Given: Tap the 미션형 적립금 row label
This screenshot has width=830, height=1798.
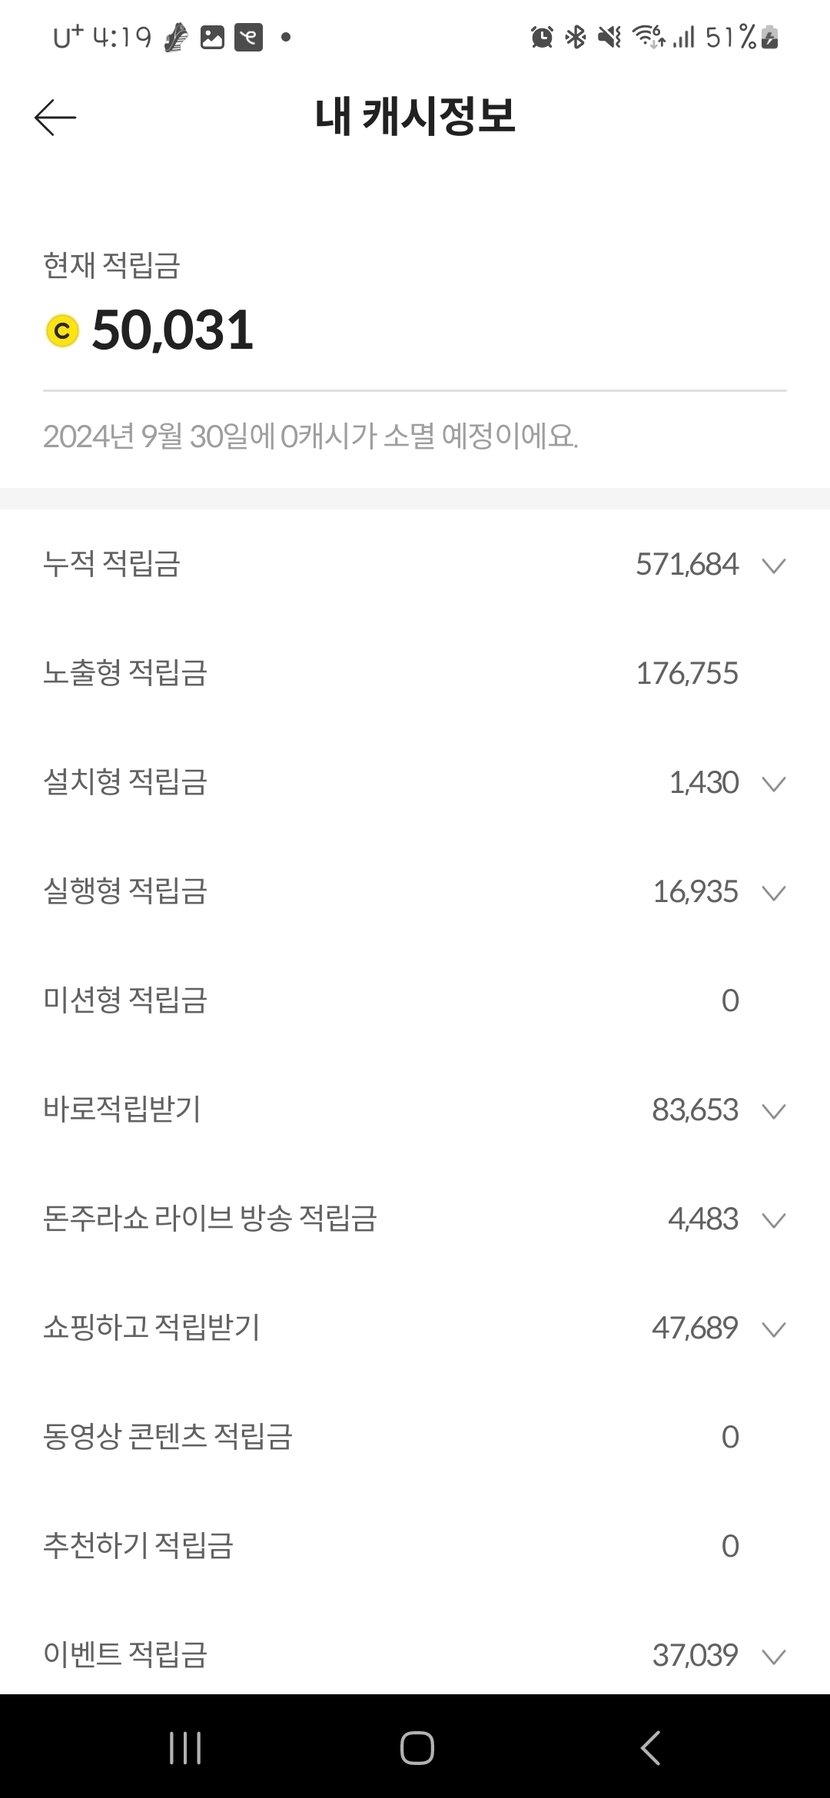Looking at the screenshot, I should tap(125, 1000).
